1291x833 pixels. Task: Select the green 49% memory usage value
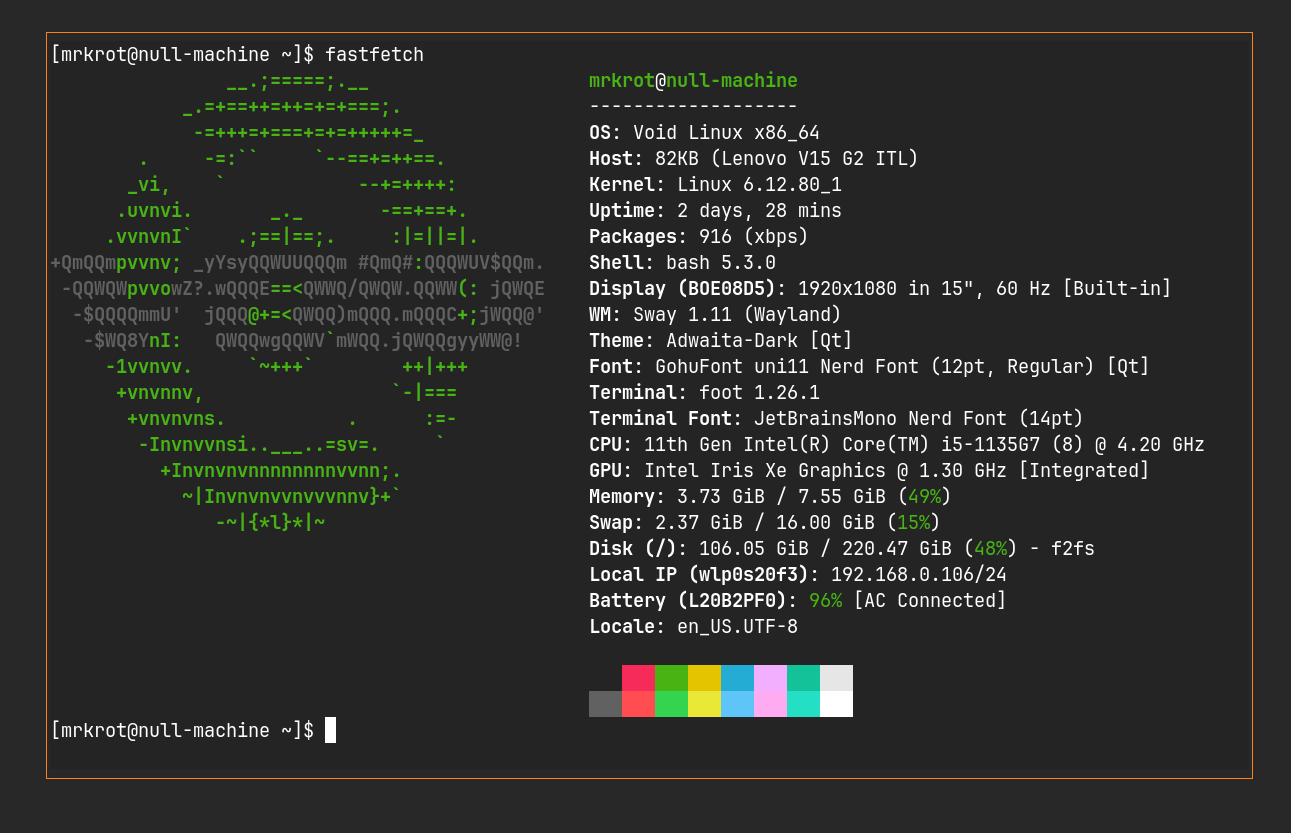[x=924, y=497]
